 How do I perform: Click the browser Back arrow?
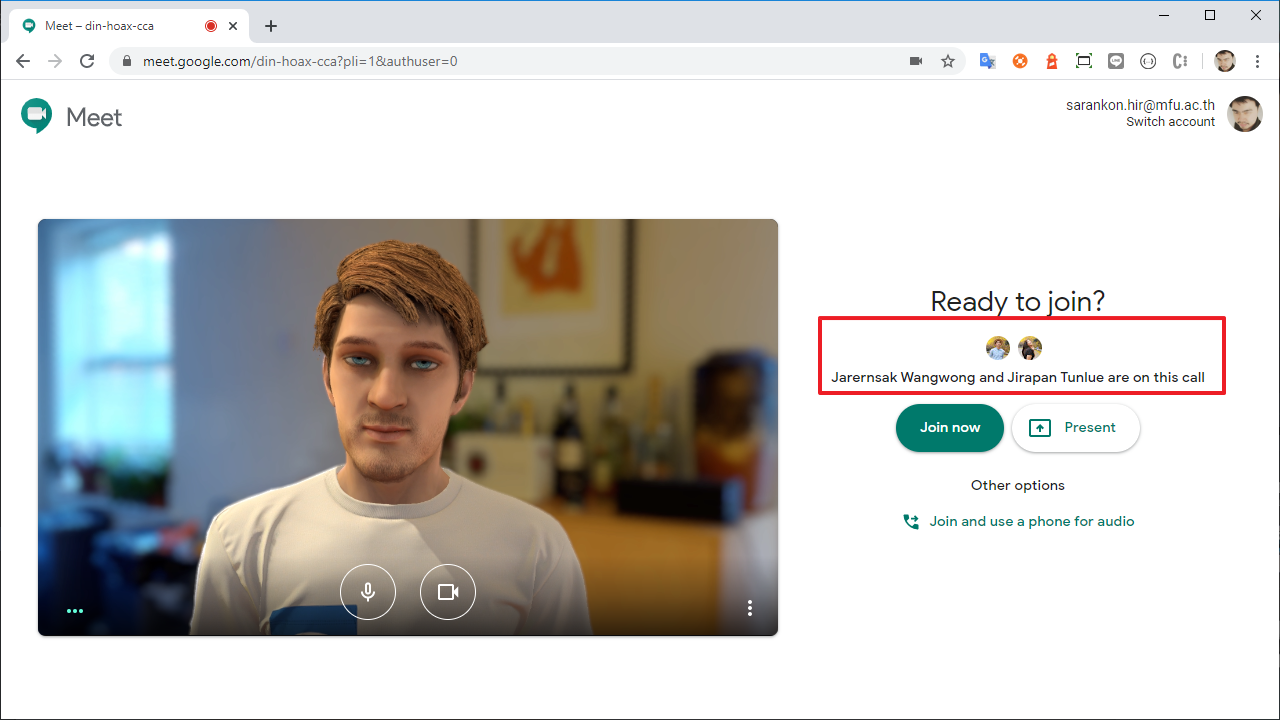23,61
